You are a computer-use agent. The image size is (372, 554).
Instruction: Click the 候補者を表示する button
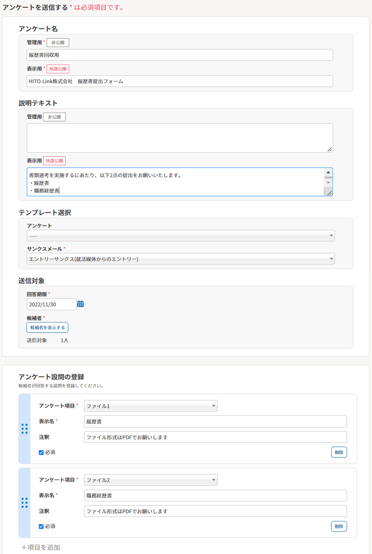(47, 328)
